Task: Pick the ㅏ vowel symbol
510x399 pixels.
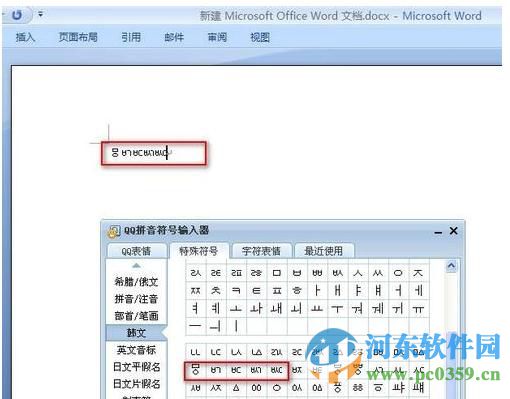Action: (317, 291)
